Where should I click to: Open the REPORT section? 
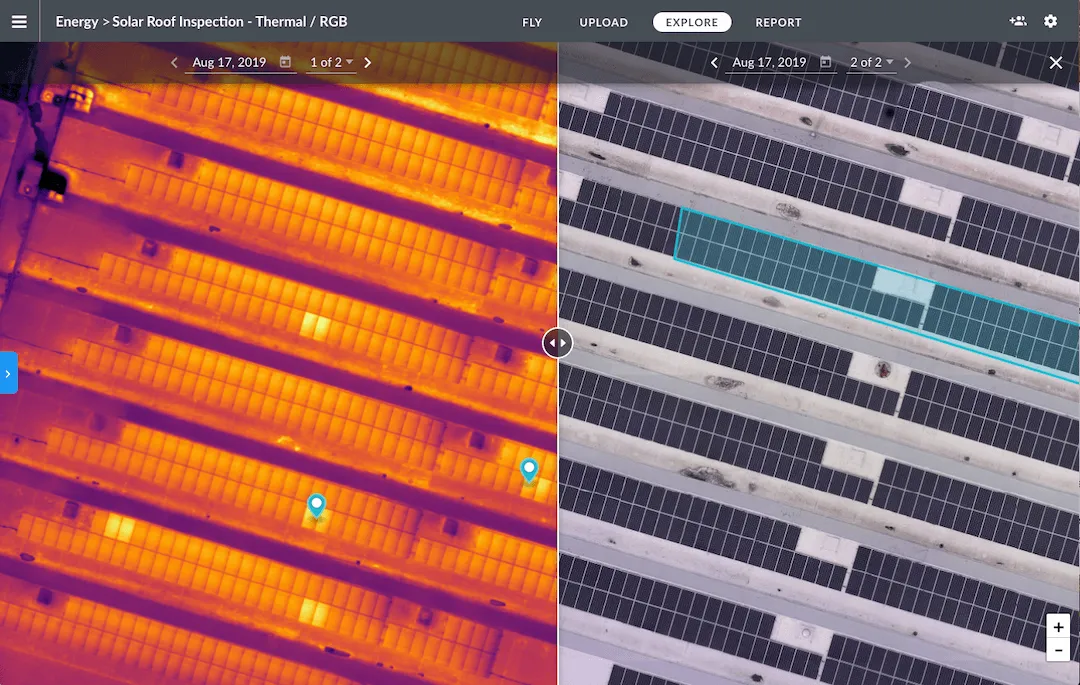(x=778, y=21)
